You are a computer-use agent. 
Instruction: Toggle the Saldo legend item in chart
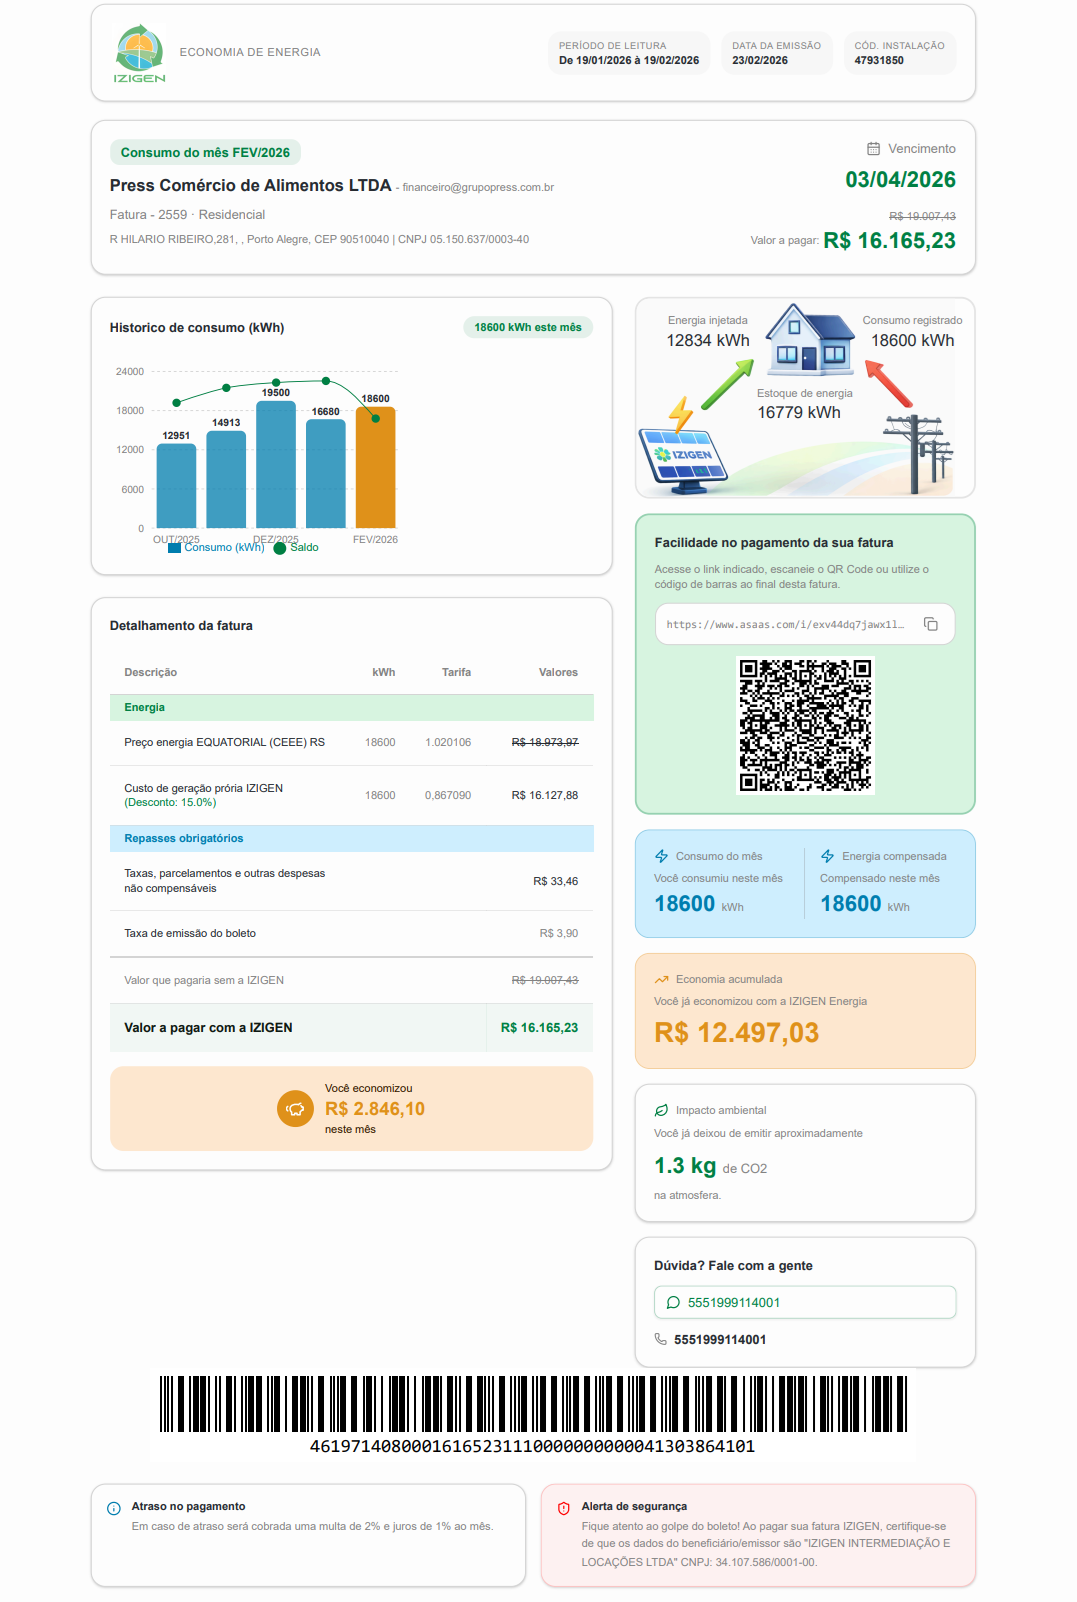coord(297,548)
